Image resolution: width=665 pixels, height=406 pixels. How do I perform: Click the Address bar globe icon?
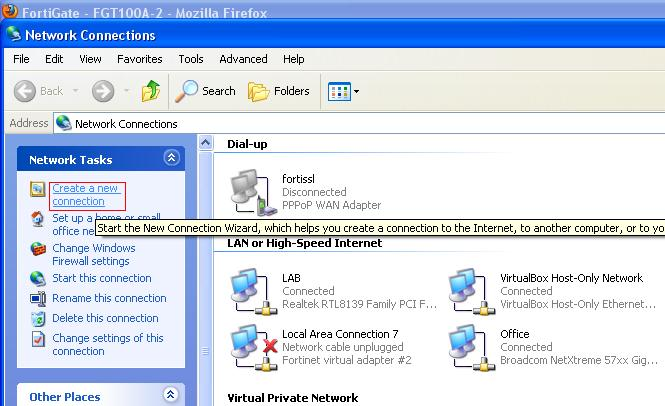click(64, 123)
